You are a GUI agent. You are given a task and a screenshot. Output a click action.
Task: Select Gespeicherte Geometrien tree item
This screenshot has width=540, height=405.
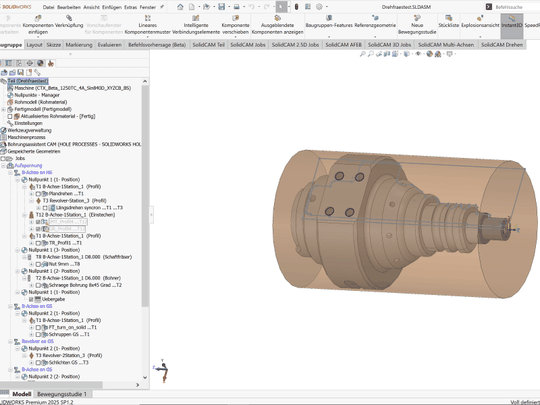tap(34, 152)
